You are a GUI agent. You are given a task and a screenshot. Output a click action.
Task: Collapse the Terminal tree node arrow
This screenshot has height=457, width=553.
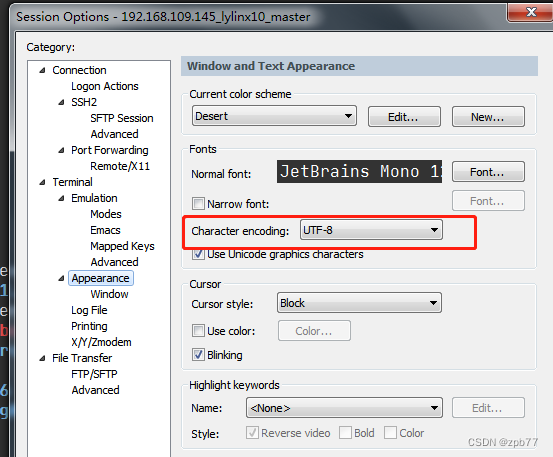(42, 182)
